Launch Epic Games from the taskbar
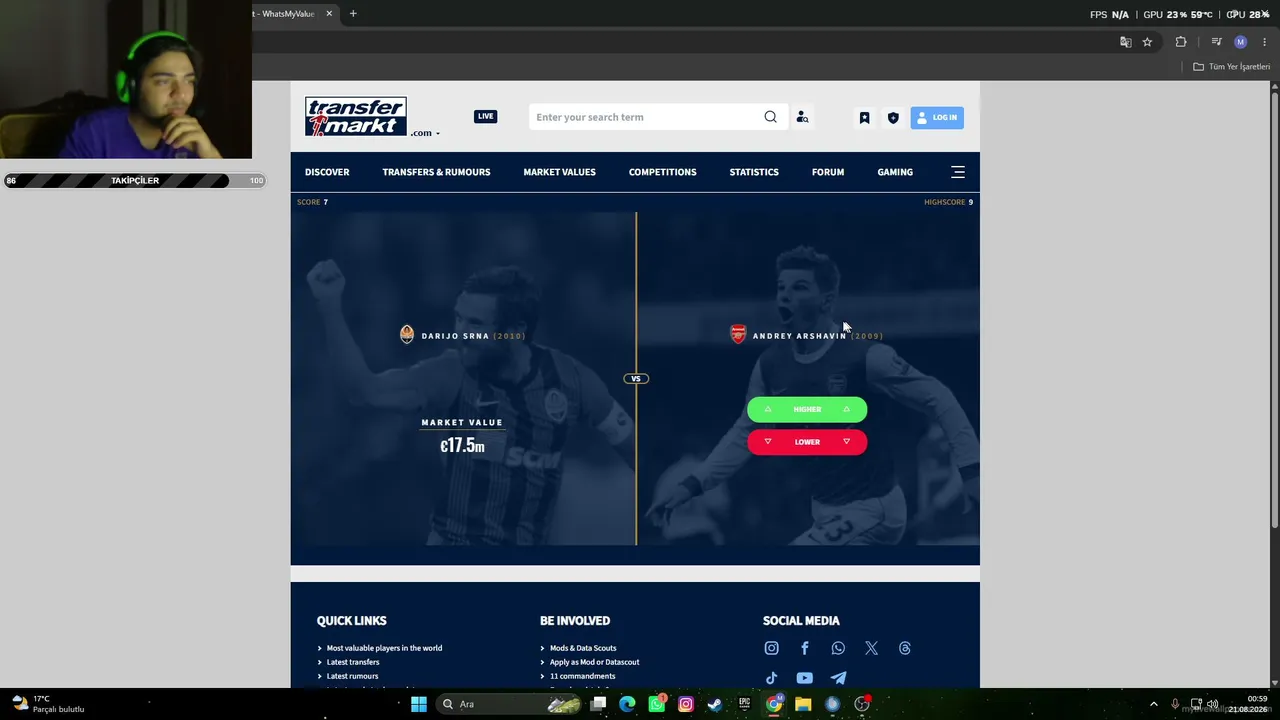Viewport: 1280px width, 720px height. tap(744, 704)
